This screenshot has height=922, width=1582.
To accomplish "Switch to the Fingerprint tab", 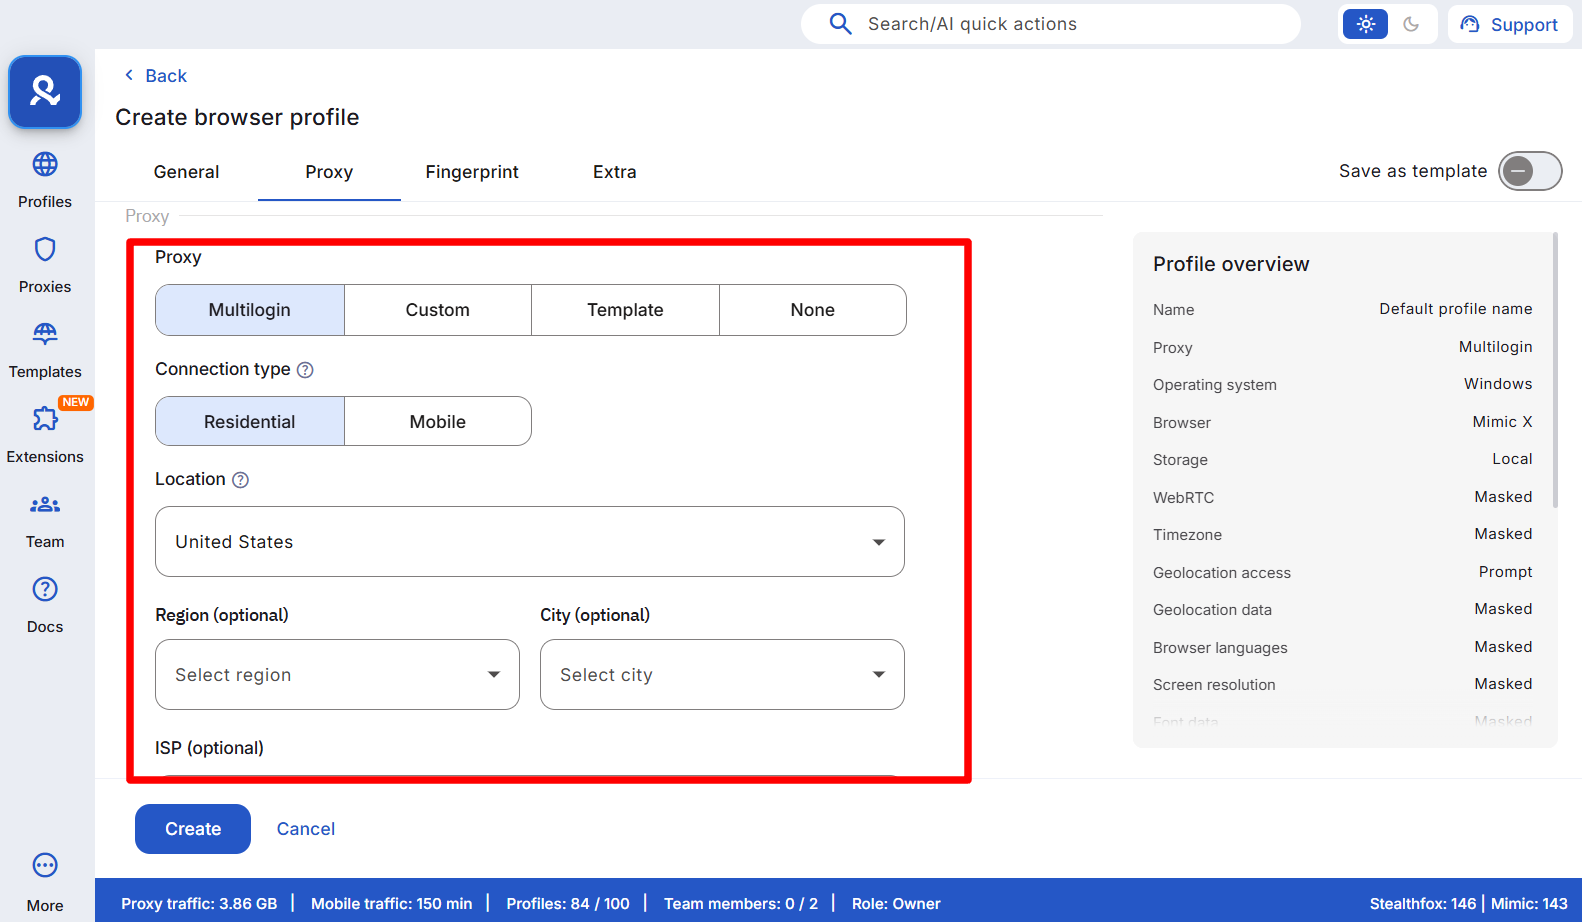I will 472,172.
